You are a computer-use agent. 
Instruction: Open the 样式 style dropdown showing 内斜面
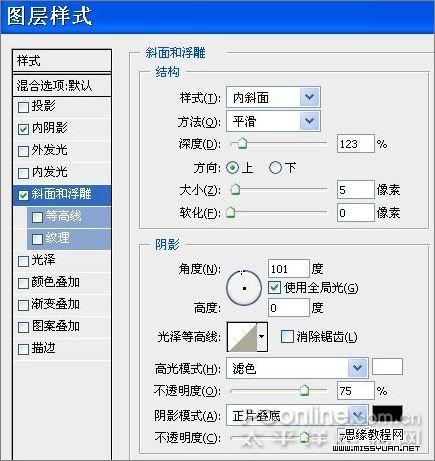(x=273, y=97)
